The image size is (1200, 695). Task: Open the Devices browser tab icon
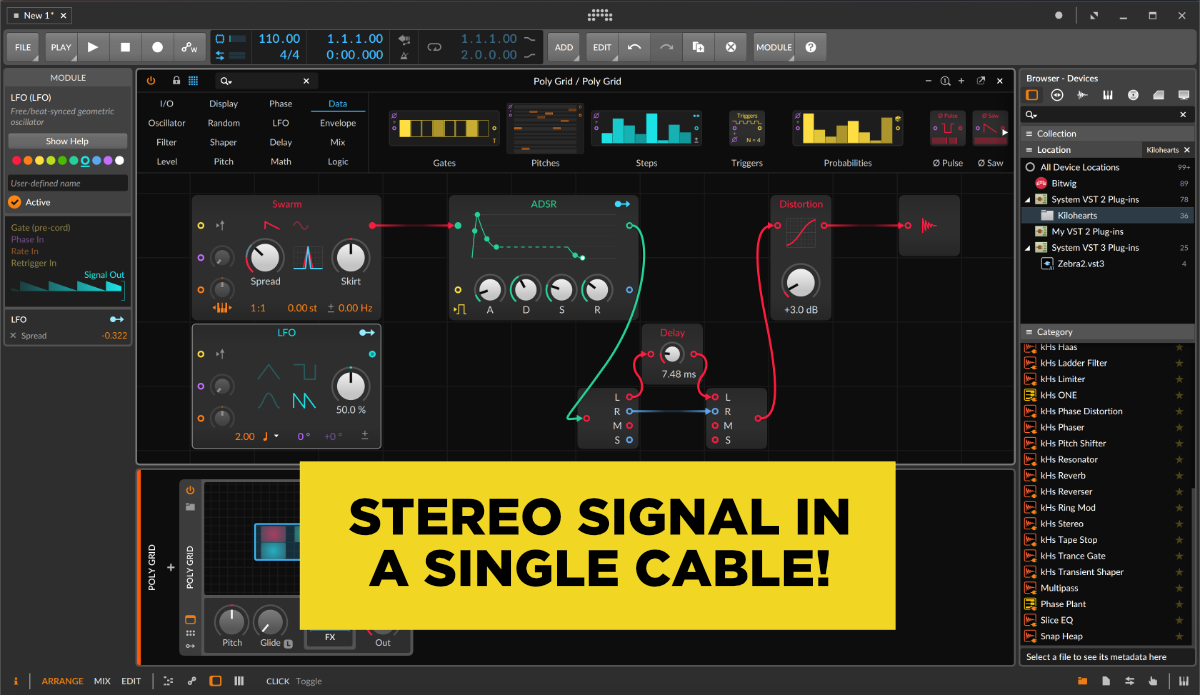point(1031,95)
